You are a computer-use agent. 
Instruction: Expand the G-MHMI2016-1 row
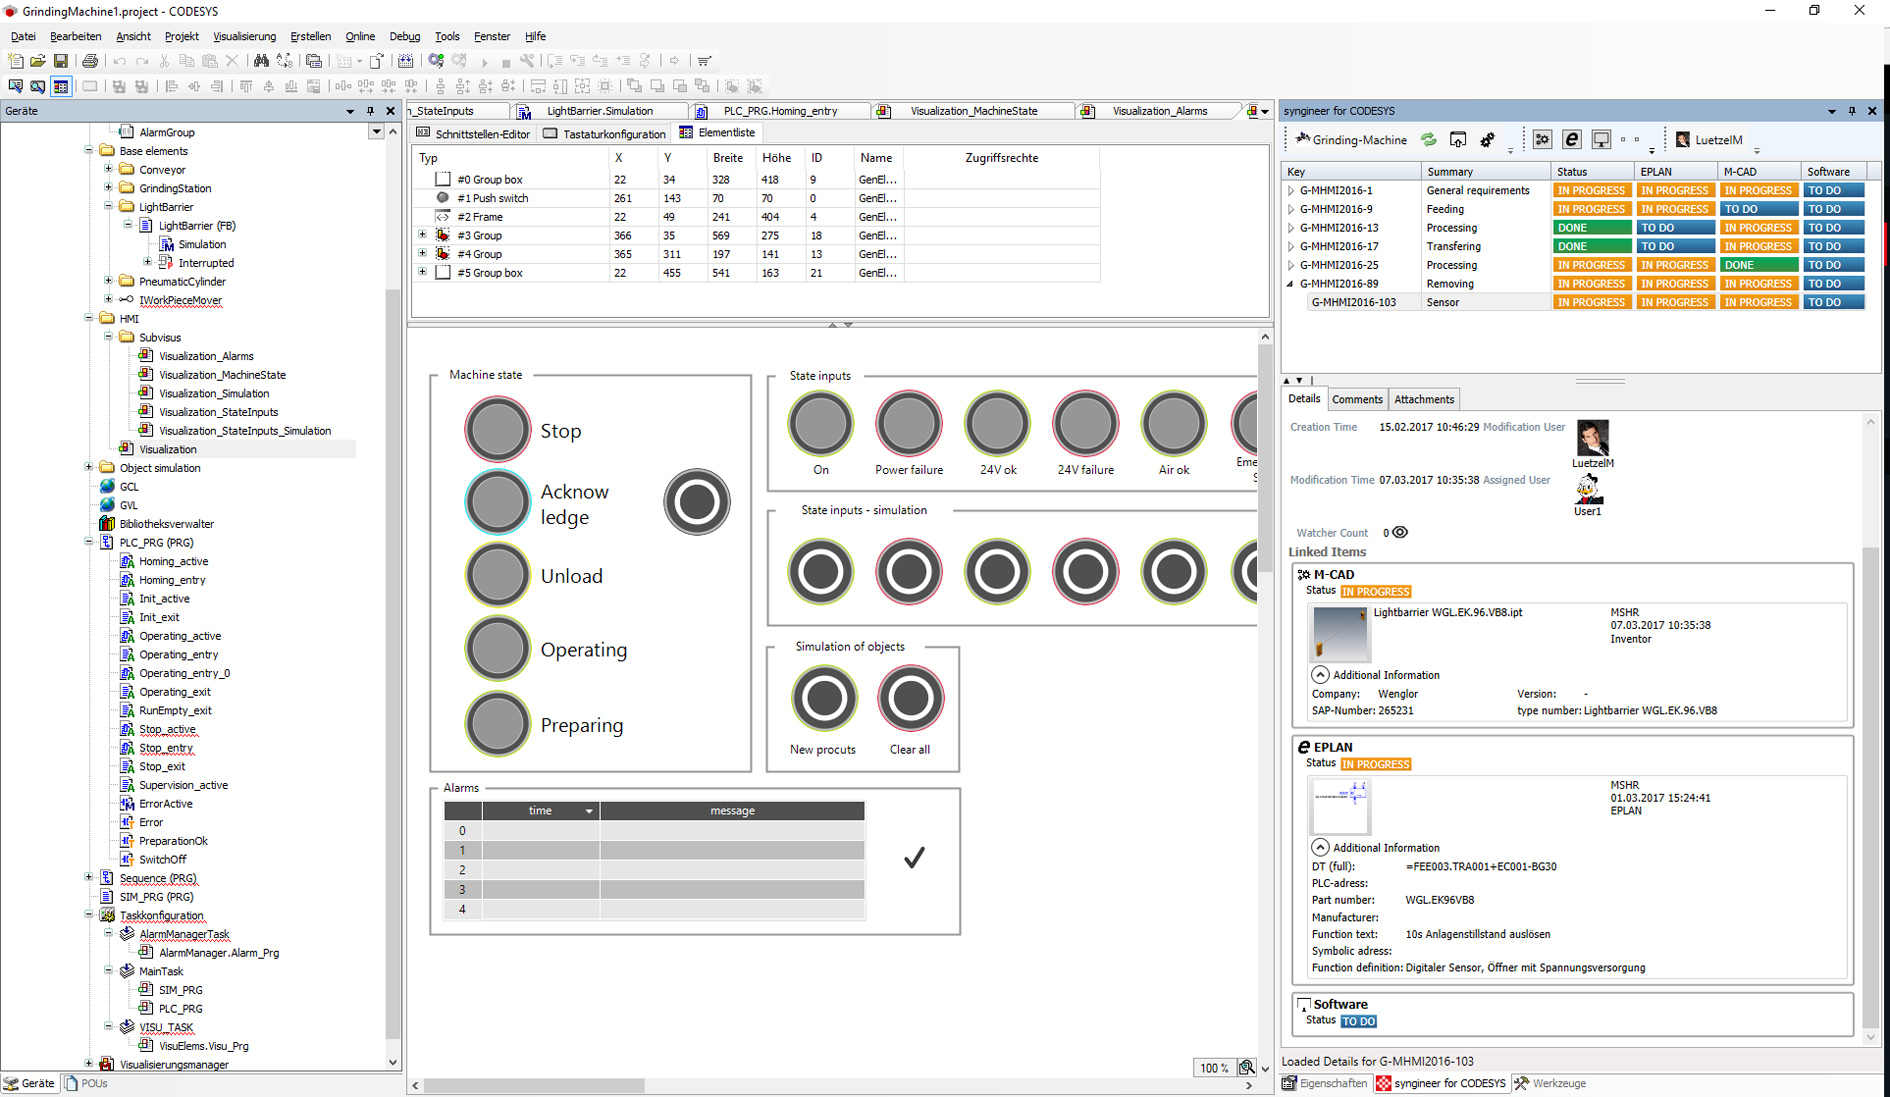pos(1291,191)
